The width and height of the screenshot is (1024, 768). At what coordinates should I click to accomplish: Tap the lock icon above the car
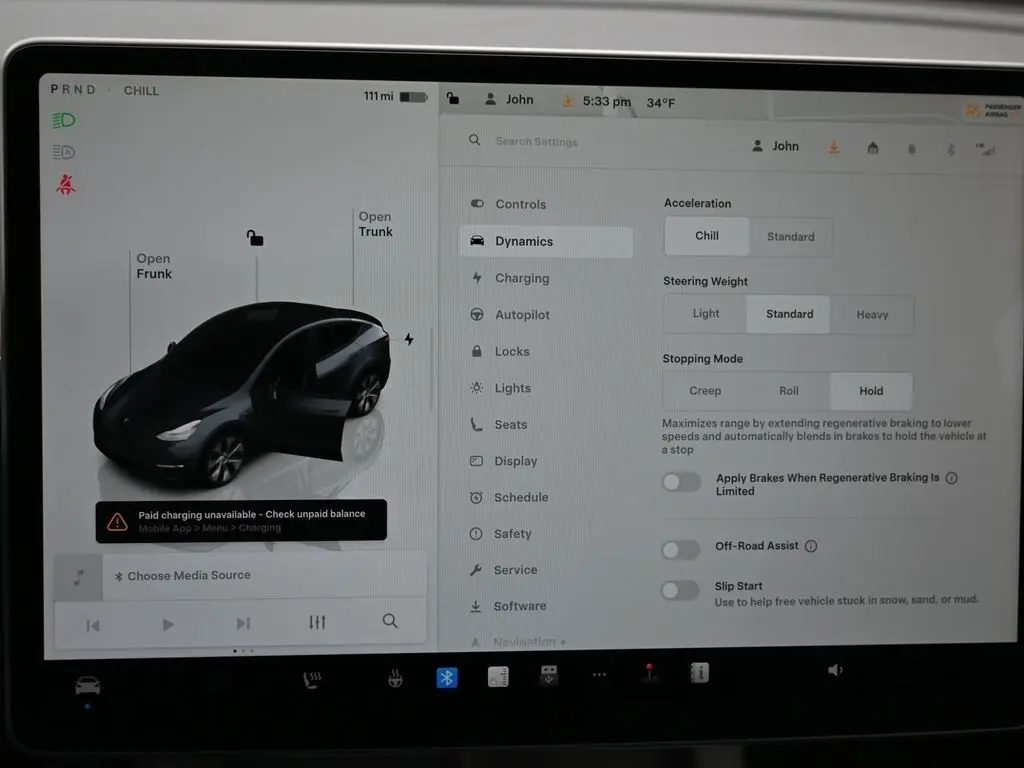255,238
